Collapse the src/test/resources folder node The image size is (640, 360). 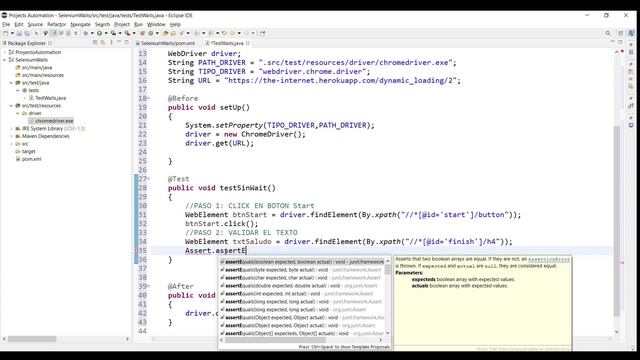click(11, 106)
